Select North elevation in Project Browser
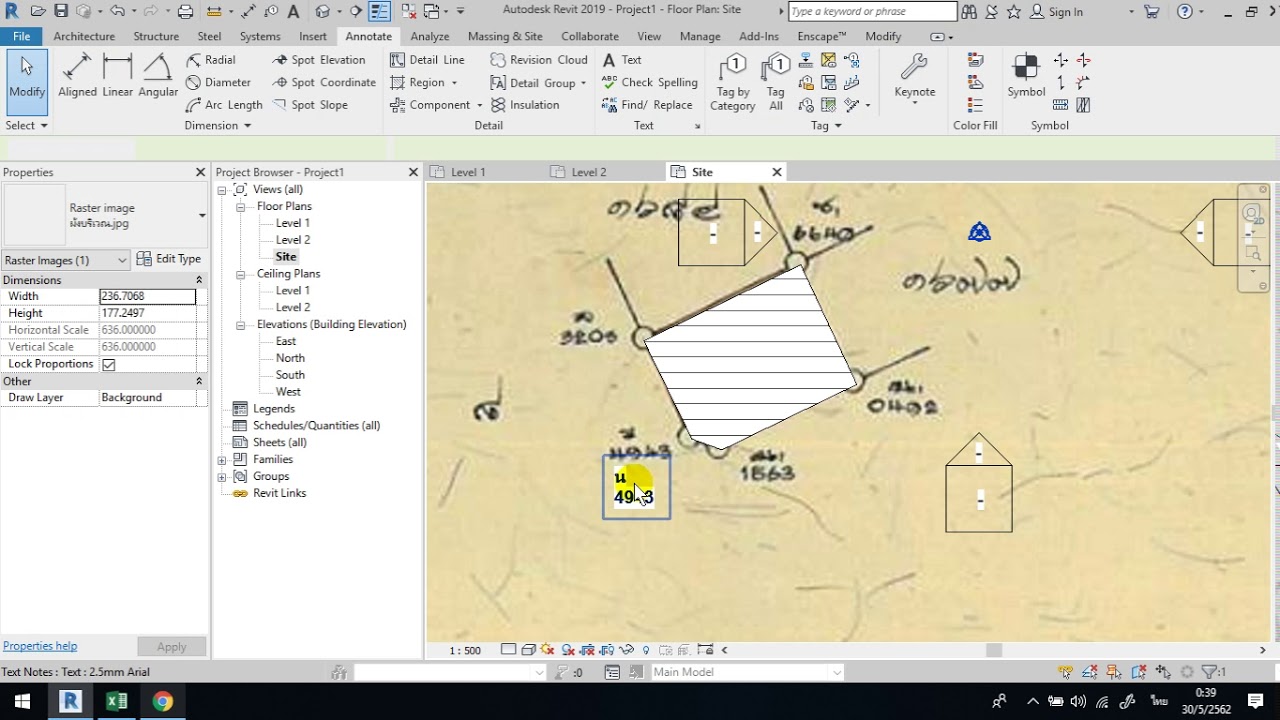1280x720 pixels. click(290, 358)
